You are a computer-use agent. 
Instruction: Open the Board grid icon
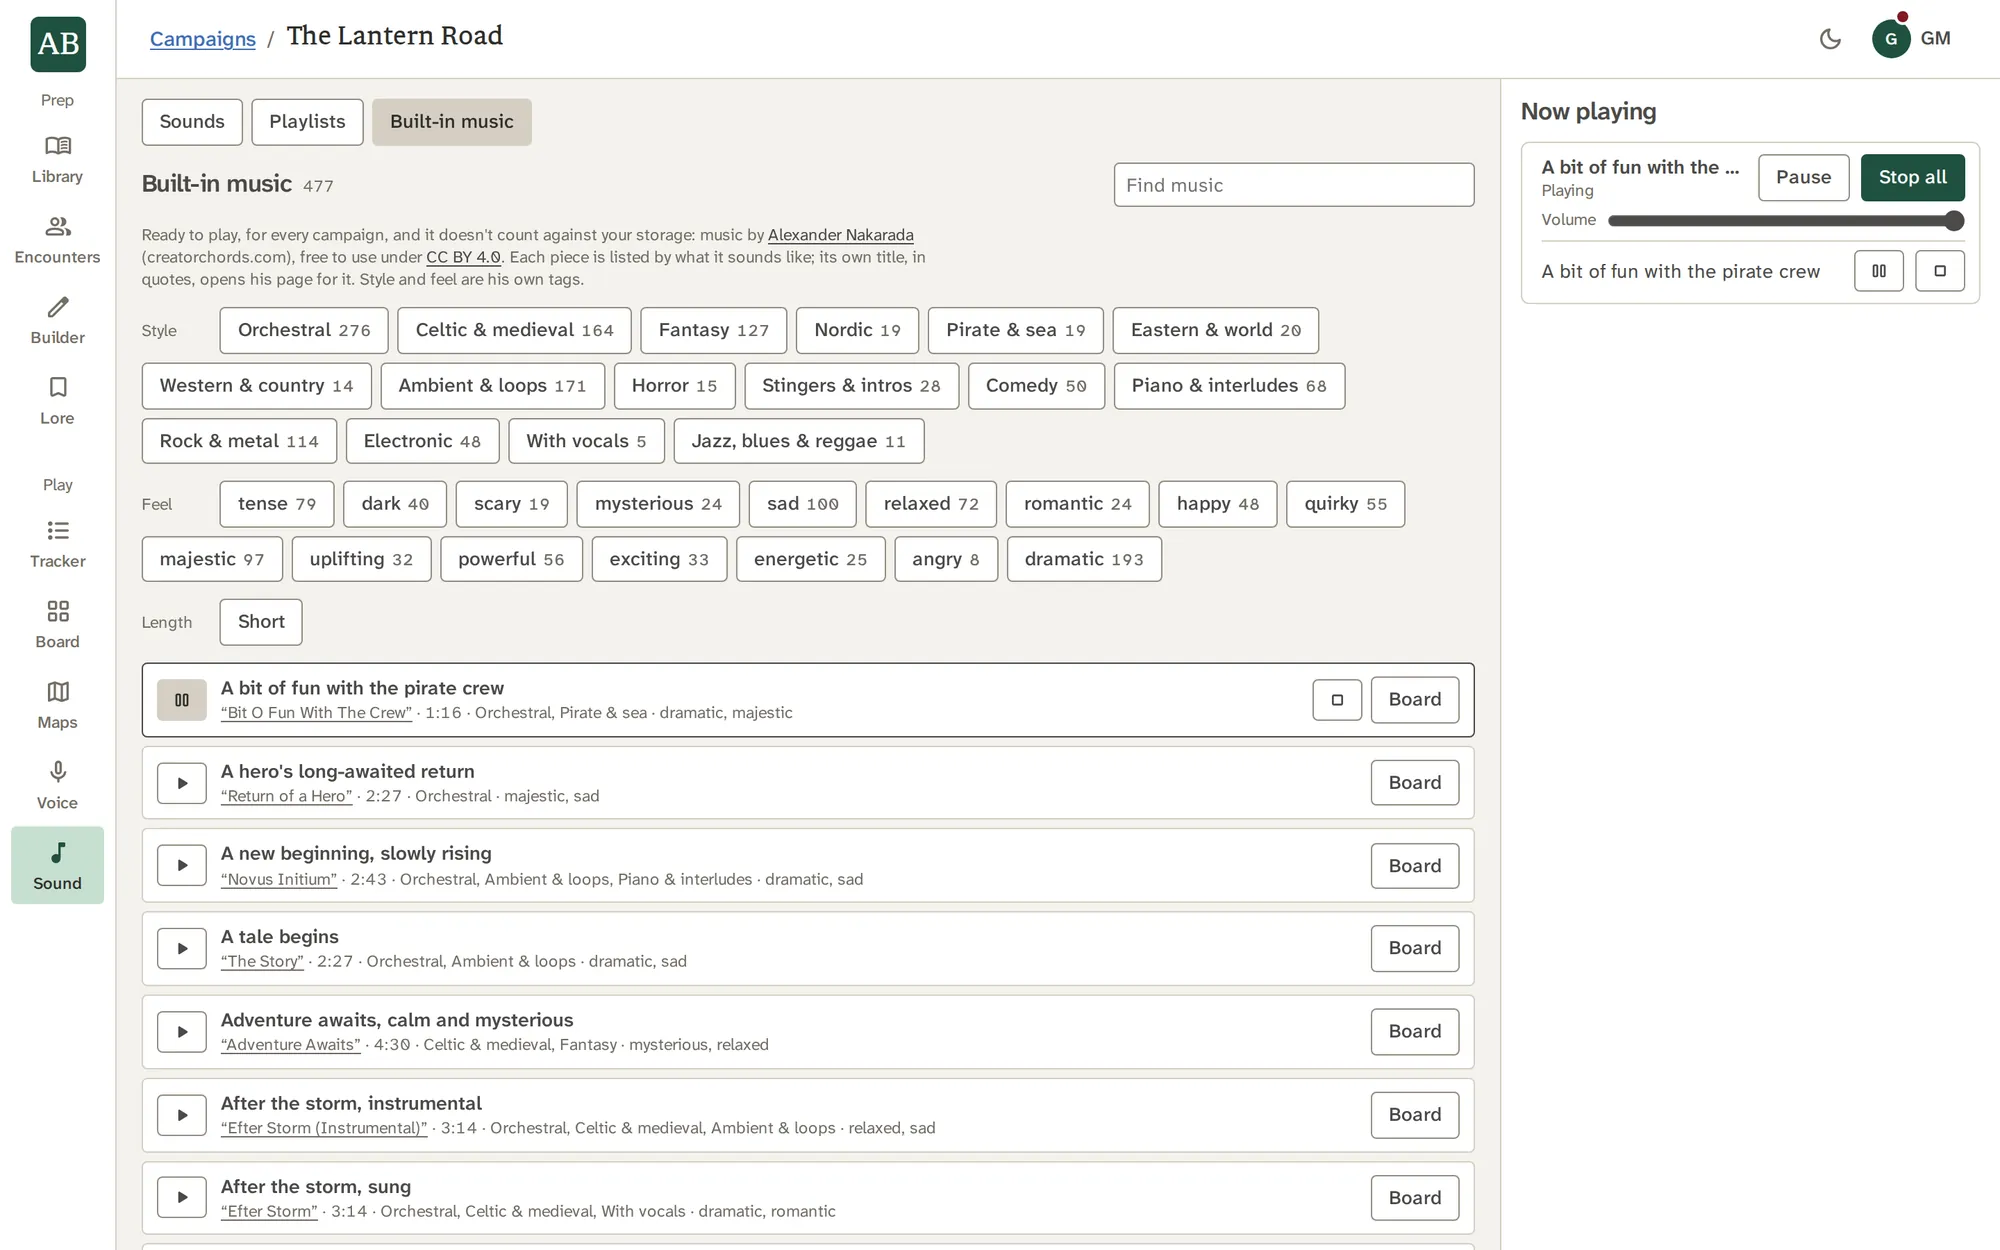(x=57, y=626)
